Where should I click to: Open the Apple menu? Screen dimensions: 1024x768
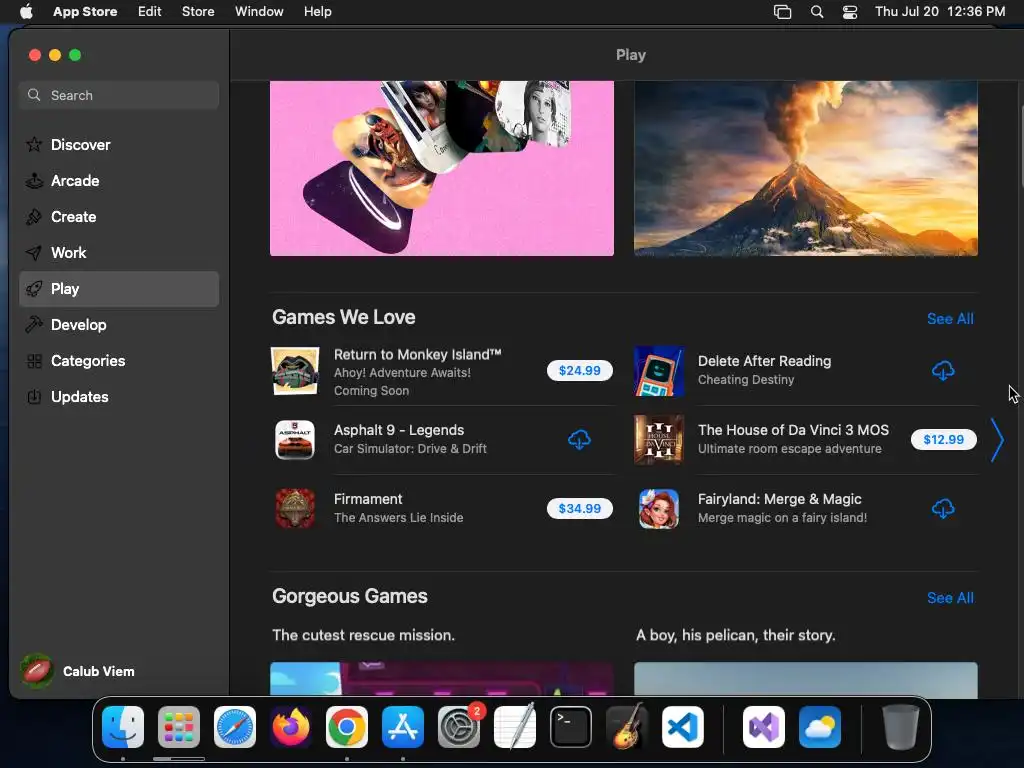click(x=26, y=12)
